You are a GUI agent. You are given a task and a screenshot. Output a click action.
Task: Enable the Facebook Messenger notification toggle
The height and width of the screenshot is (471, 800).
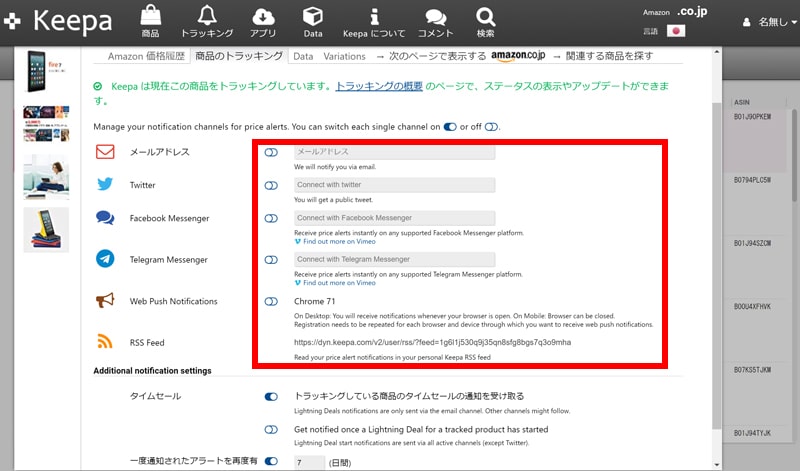point(271,218)
